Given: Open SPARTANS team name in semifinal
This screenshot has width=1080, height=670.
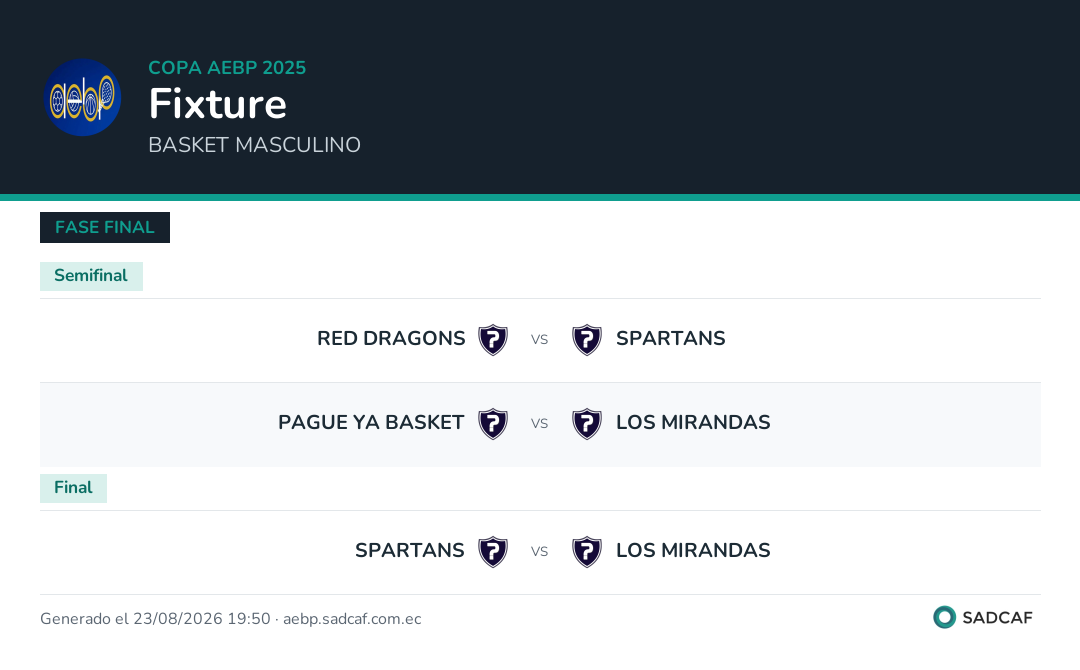Looking at the screenshot, I should [670, 339].
